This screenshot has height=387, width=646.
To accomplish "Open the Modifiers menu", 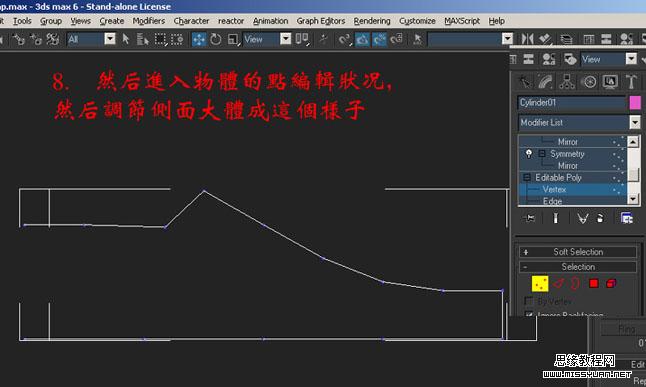I will click(148, 21).
